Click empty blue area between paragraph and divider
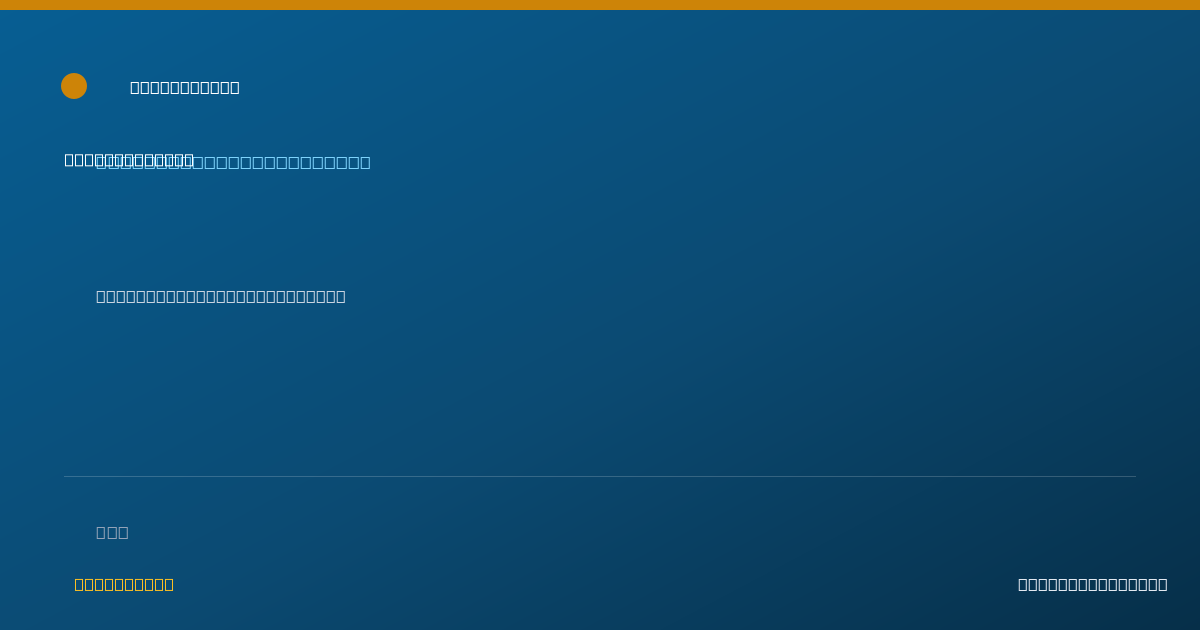Viewport: 1200px width, 630px height. coord(600,390)
